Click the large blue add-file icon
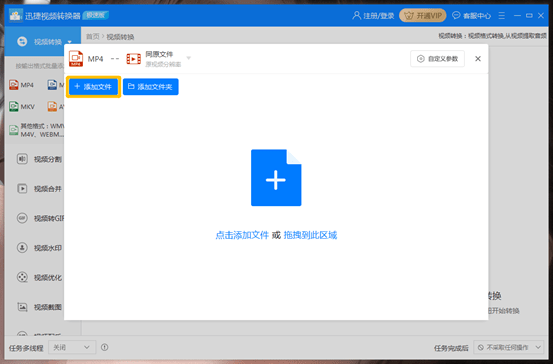 pos(276,178)
